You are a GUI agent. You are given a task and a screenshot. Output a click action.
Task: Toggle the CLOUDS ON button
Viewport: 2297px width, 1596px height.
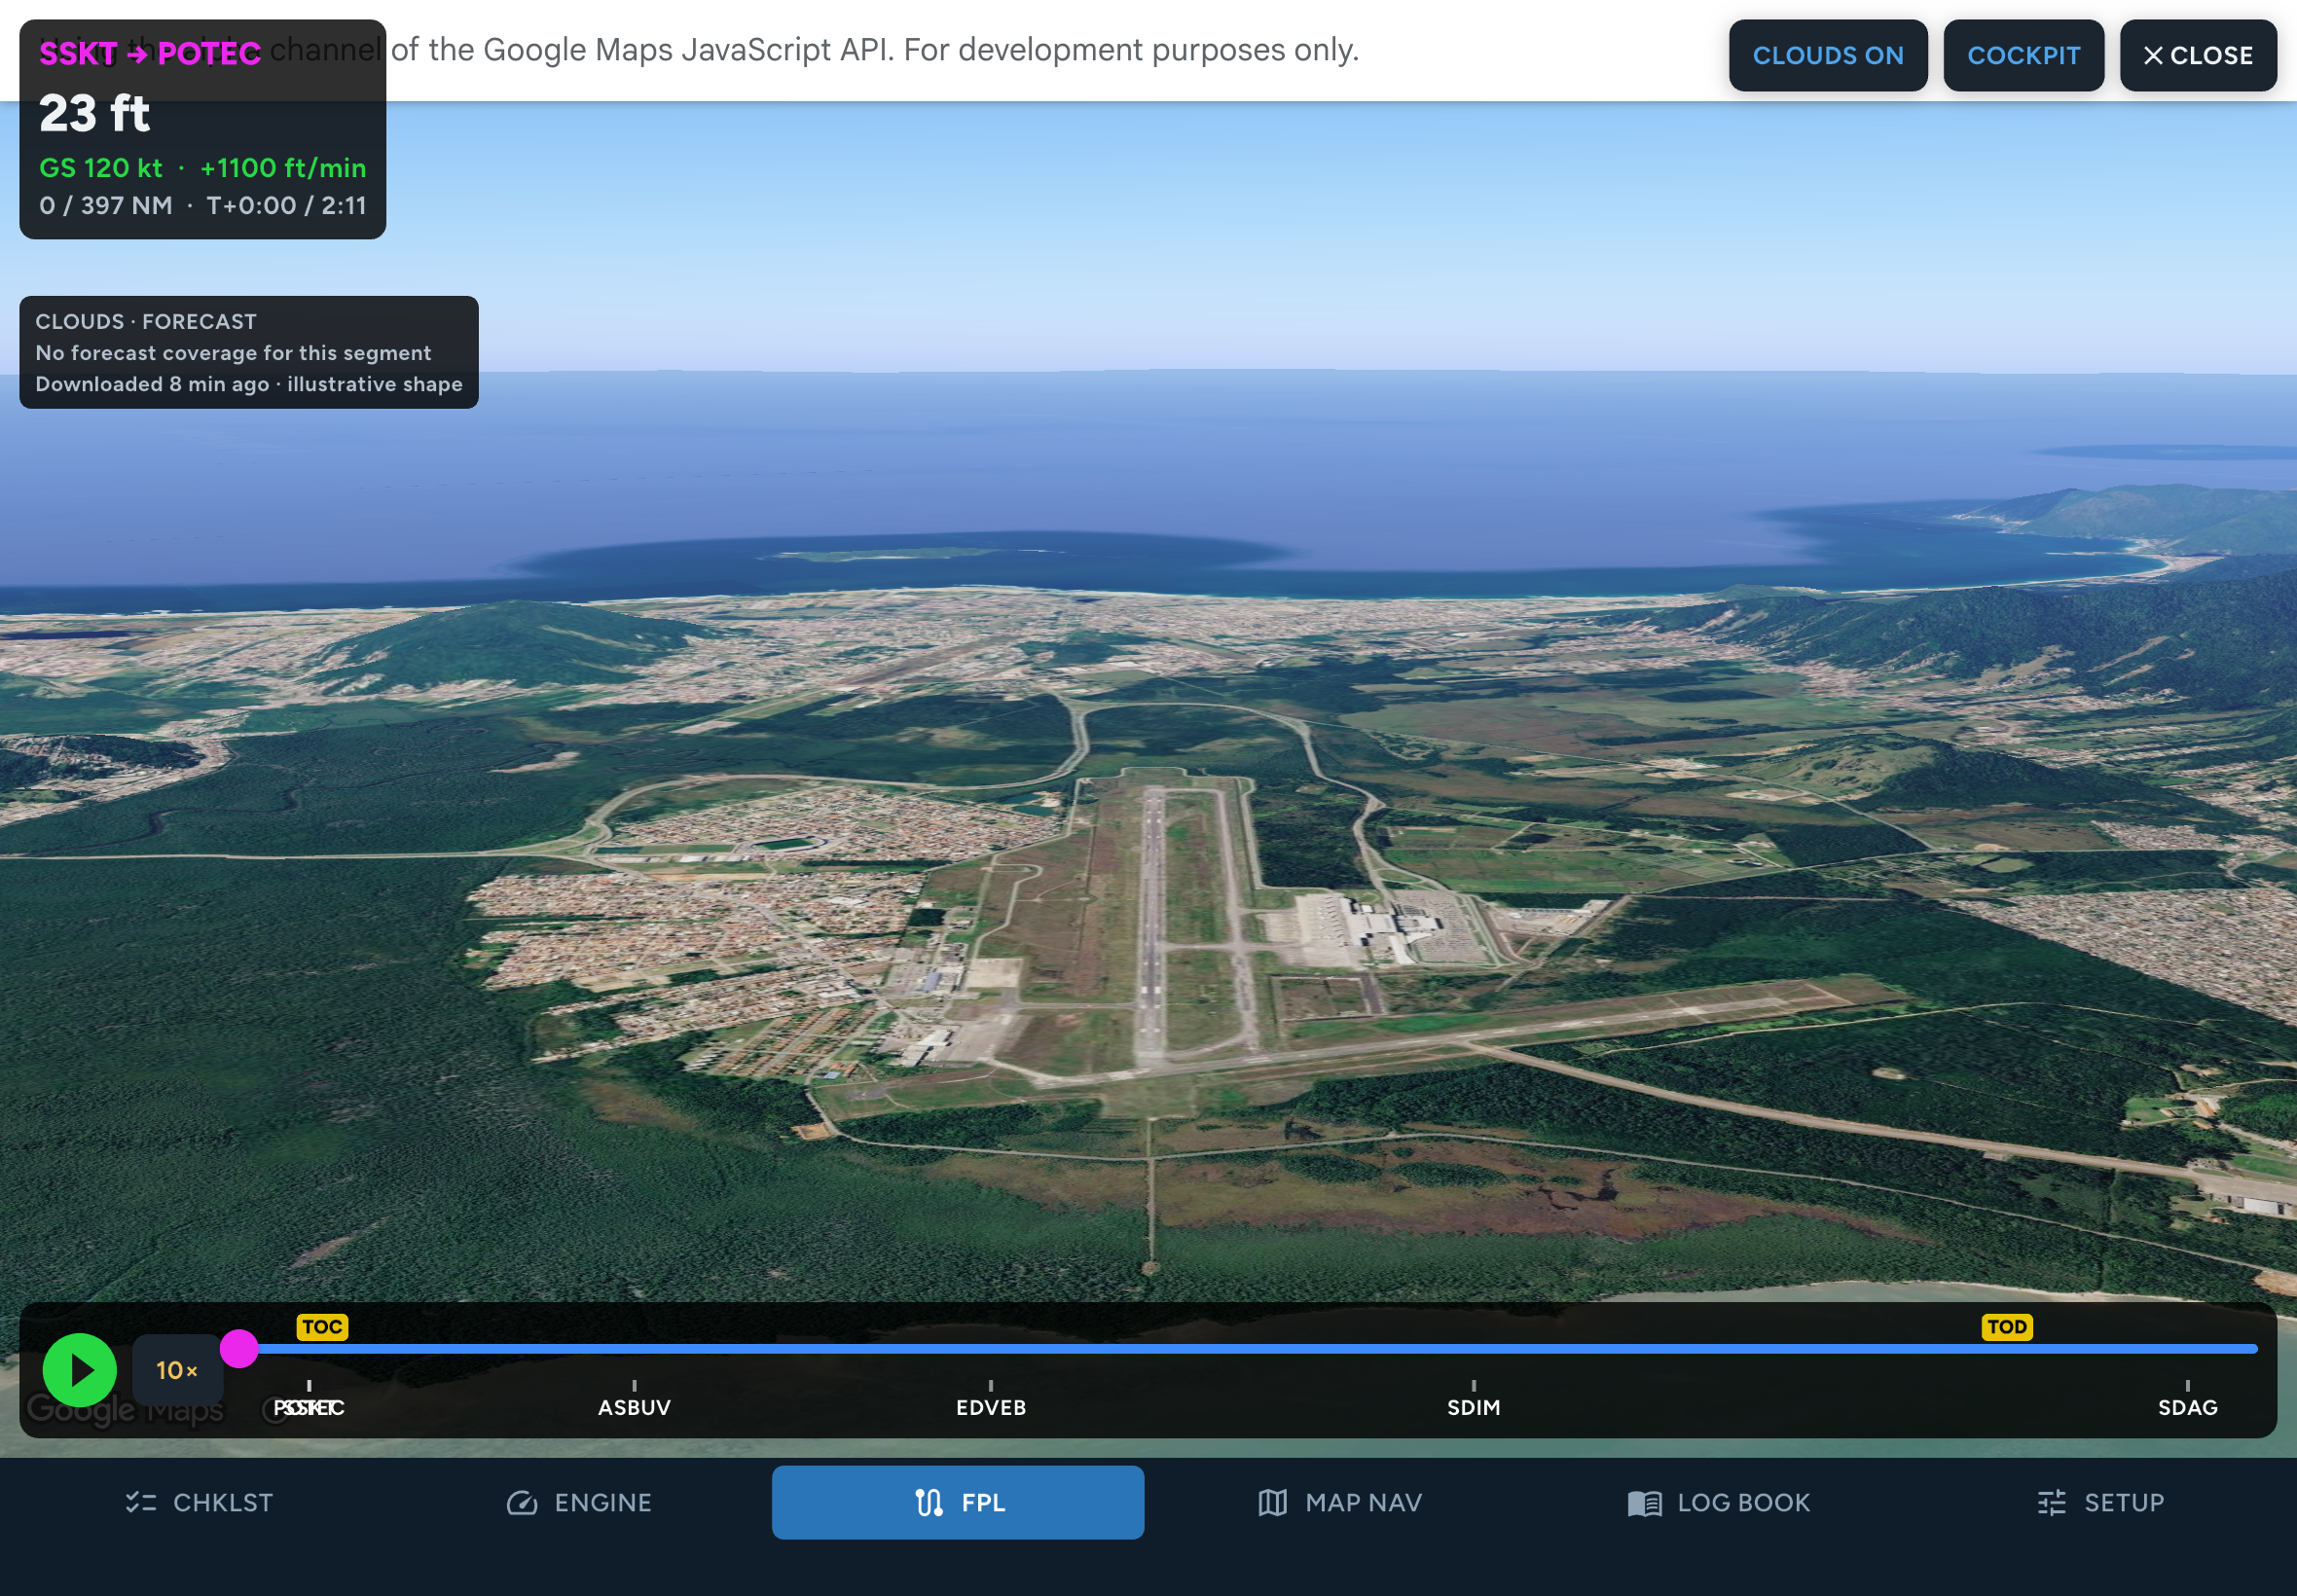(1828, 55)
